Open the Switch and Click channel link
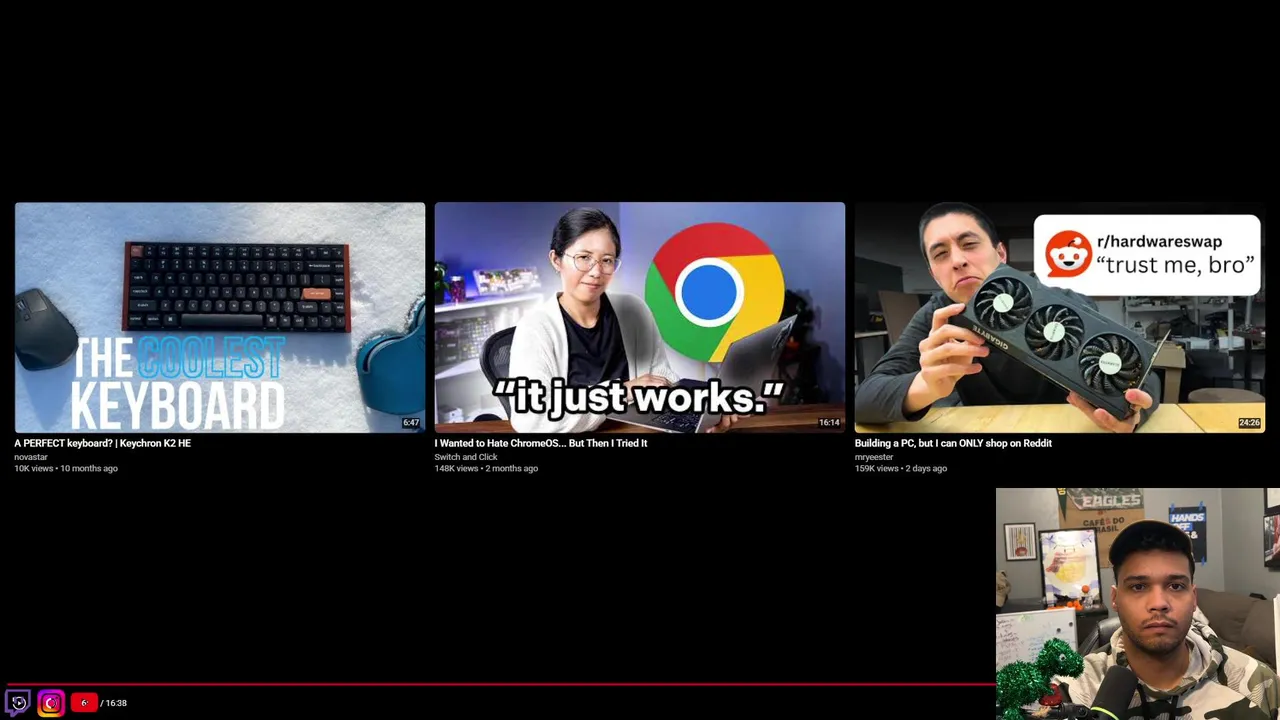This screenshot has height=720, width=1280. point(465,457)
